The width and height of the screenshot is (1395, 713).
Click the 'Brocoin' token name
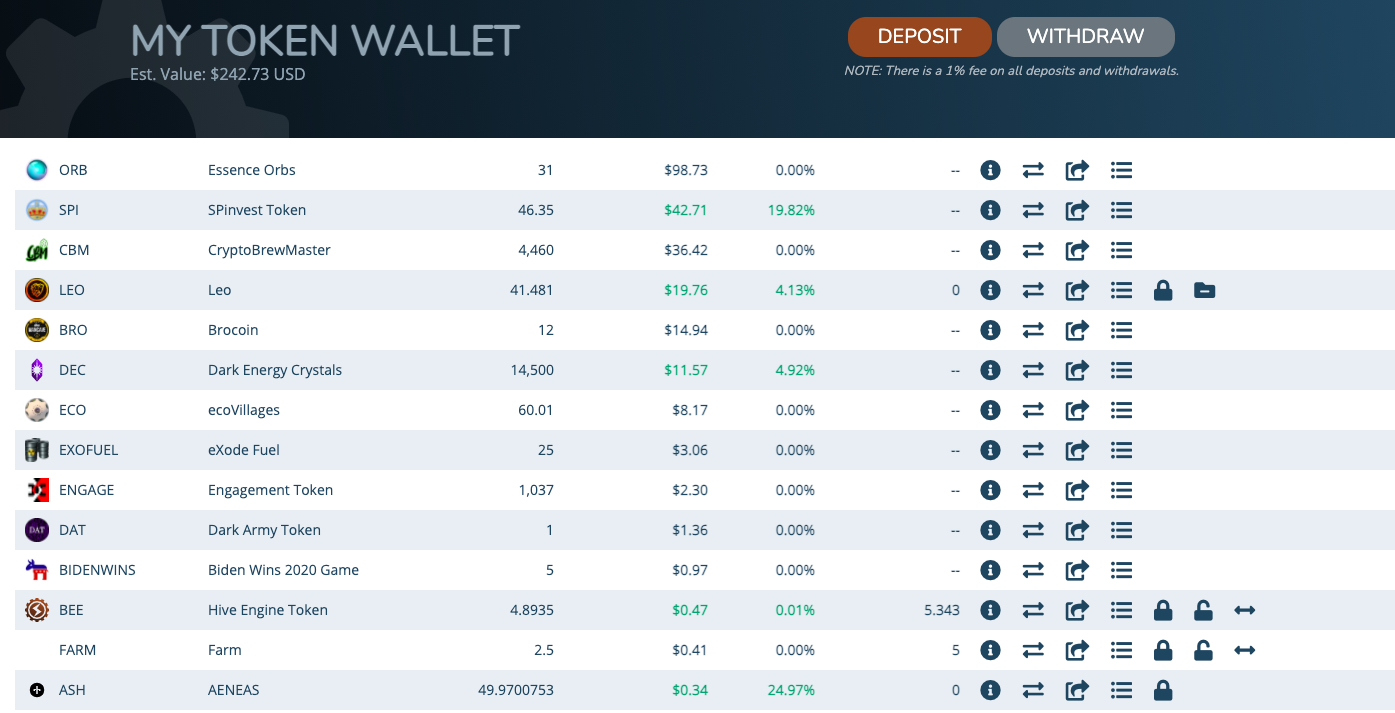click(x=233, y=330)
